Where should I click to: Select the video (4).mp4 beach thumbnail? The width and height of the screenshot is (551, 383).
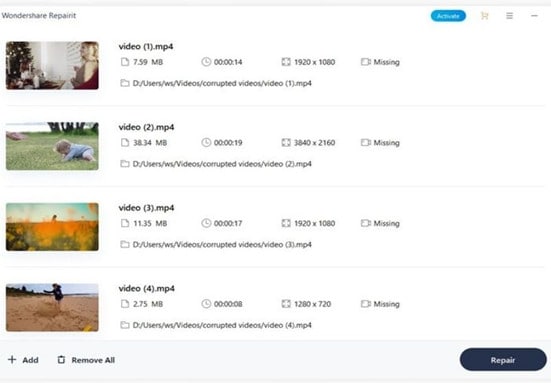pyautogui.click(x=52, y=307)
